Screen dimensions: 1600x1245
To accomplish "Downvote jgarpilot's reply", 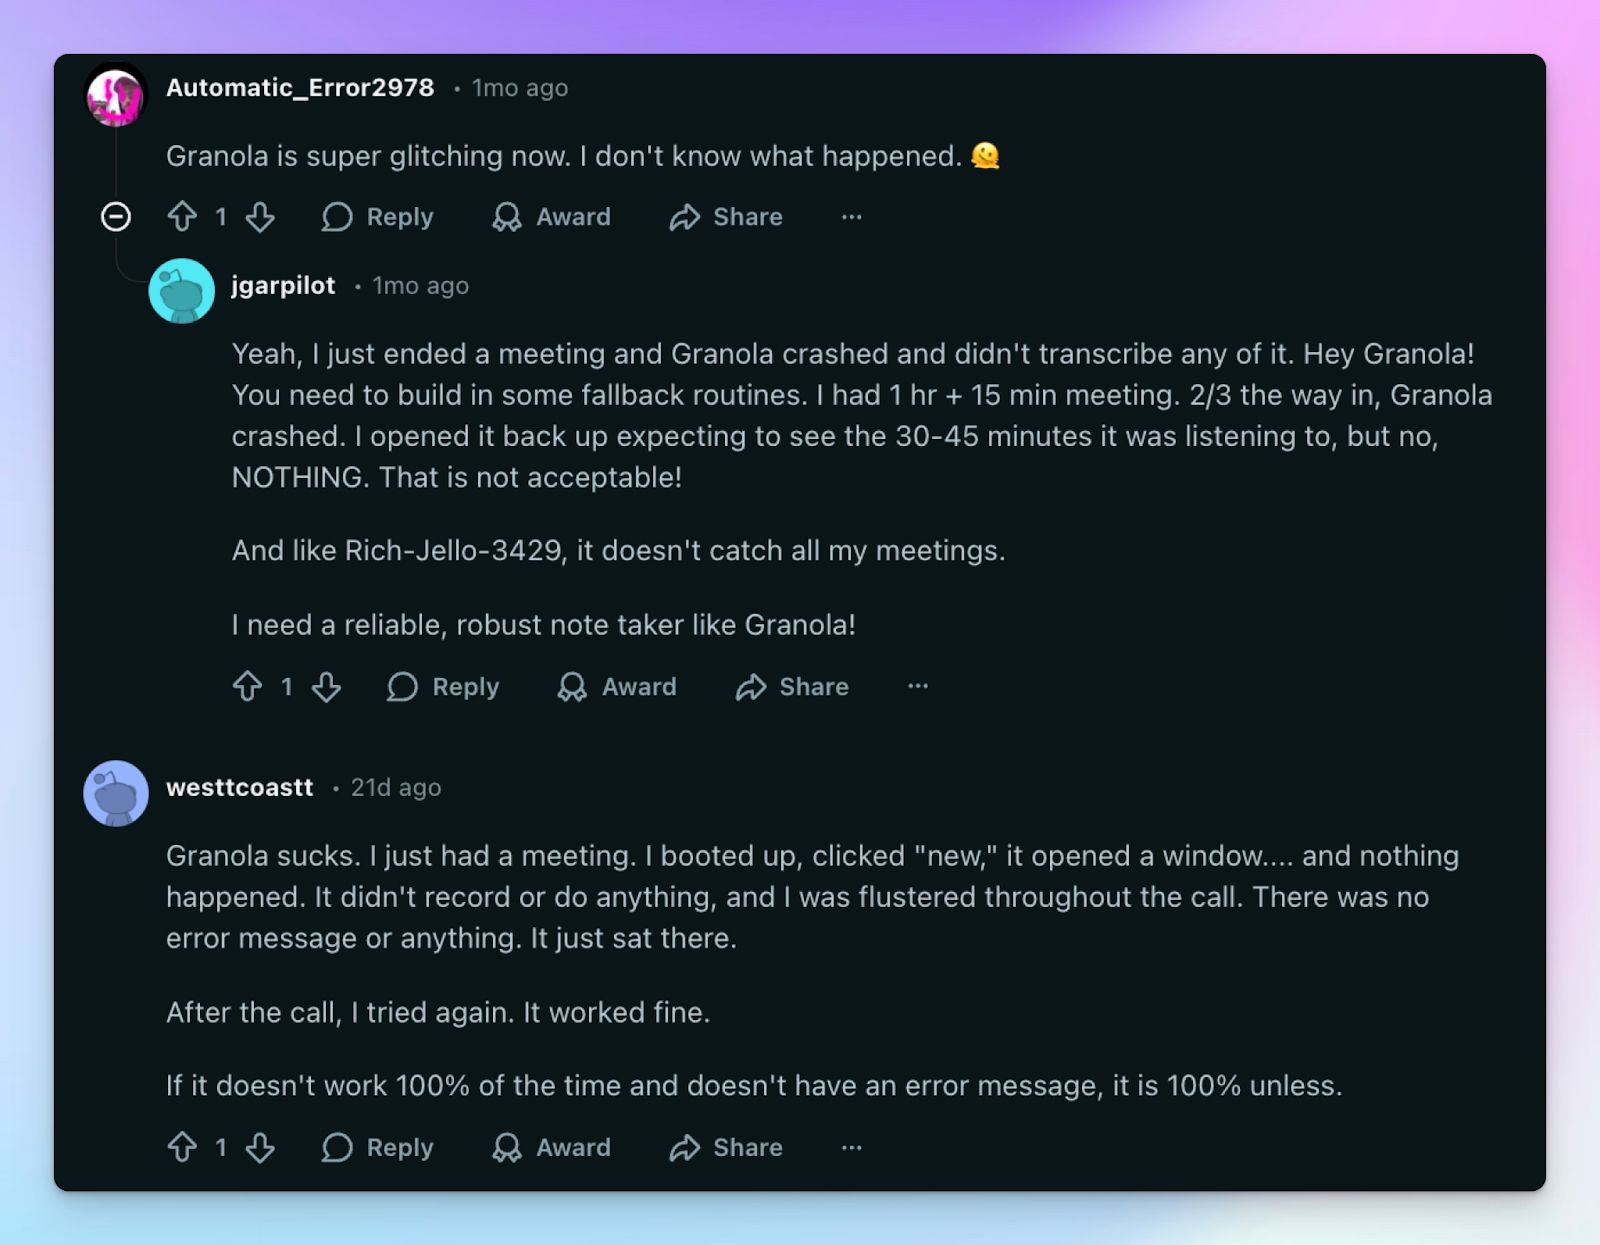I will coord(327,687).
